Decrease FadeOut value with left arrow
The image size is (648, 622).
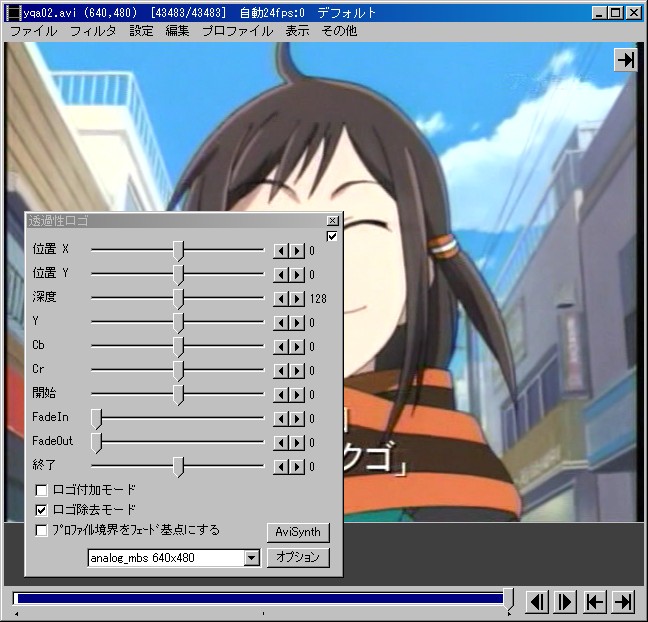[x=281, y=442]
